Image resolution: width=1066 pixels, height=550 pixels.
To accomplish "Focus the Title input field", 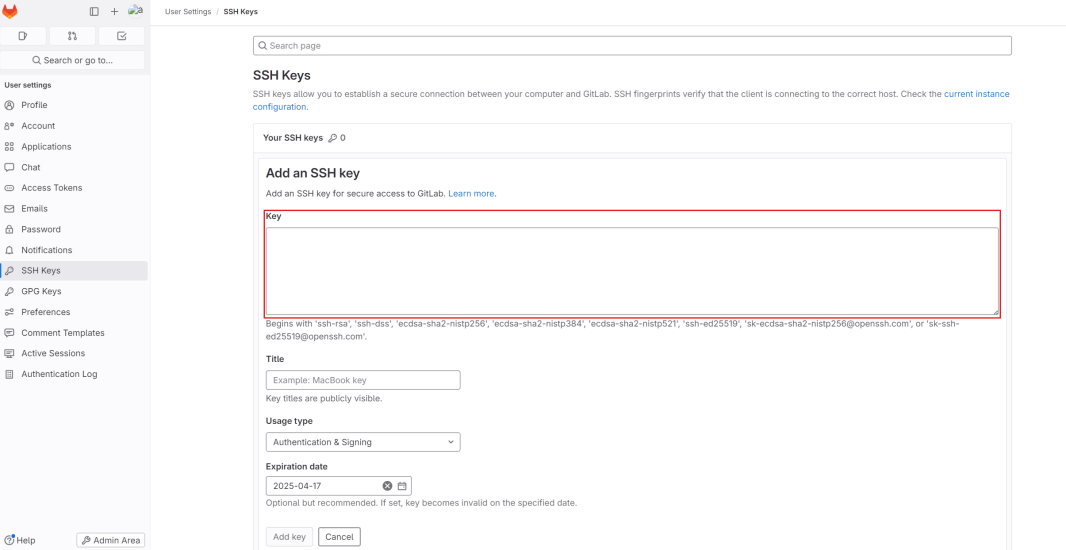I will tap(363, 380).
